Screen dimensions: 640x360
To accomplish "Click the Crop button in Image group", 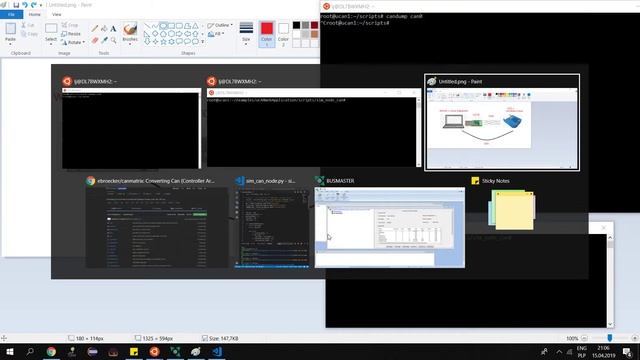I will point(70,25).
